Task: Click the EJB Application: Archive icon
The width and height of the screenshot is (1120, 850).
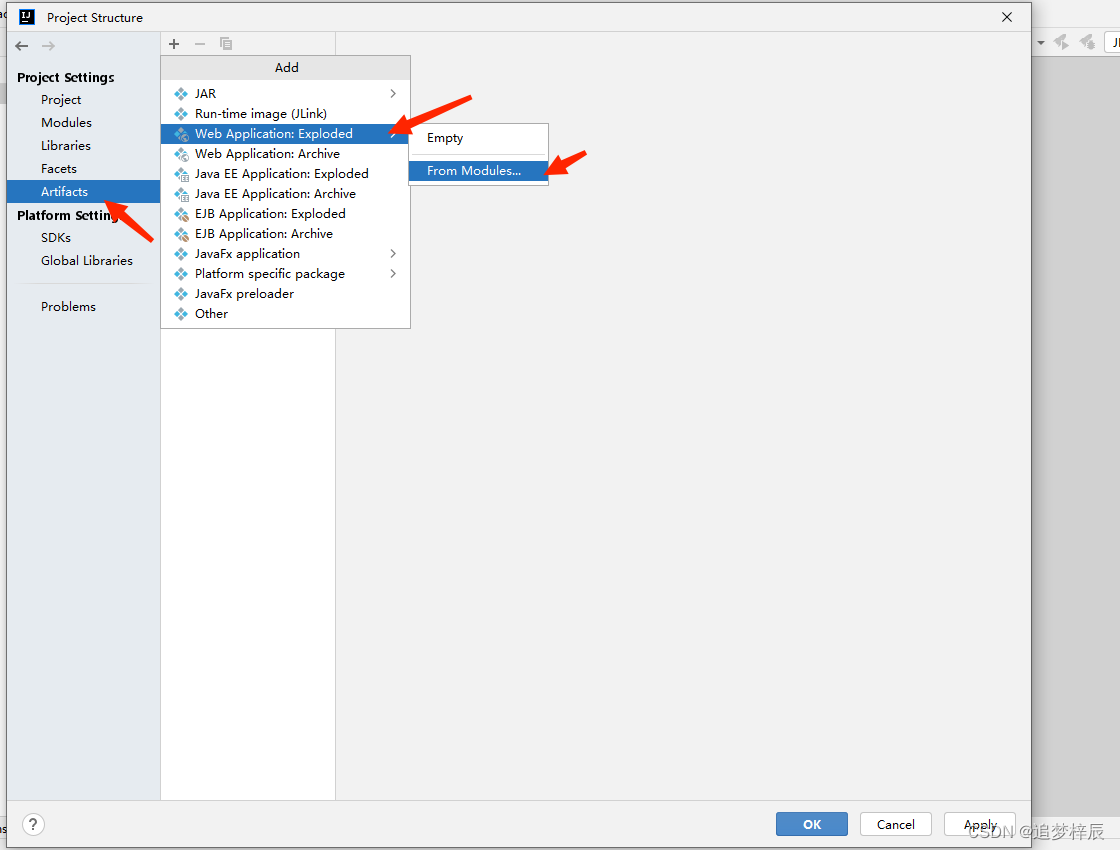Action: coord(181,234)
